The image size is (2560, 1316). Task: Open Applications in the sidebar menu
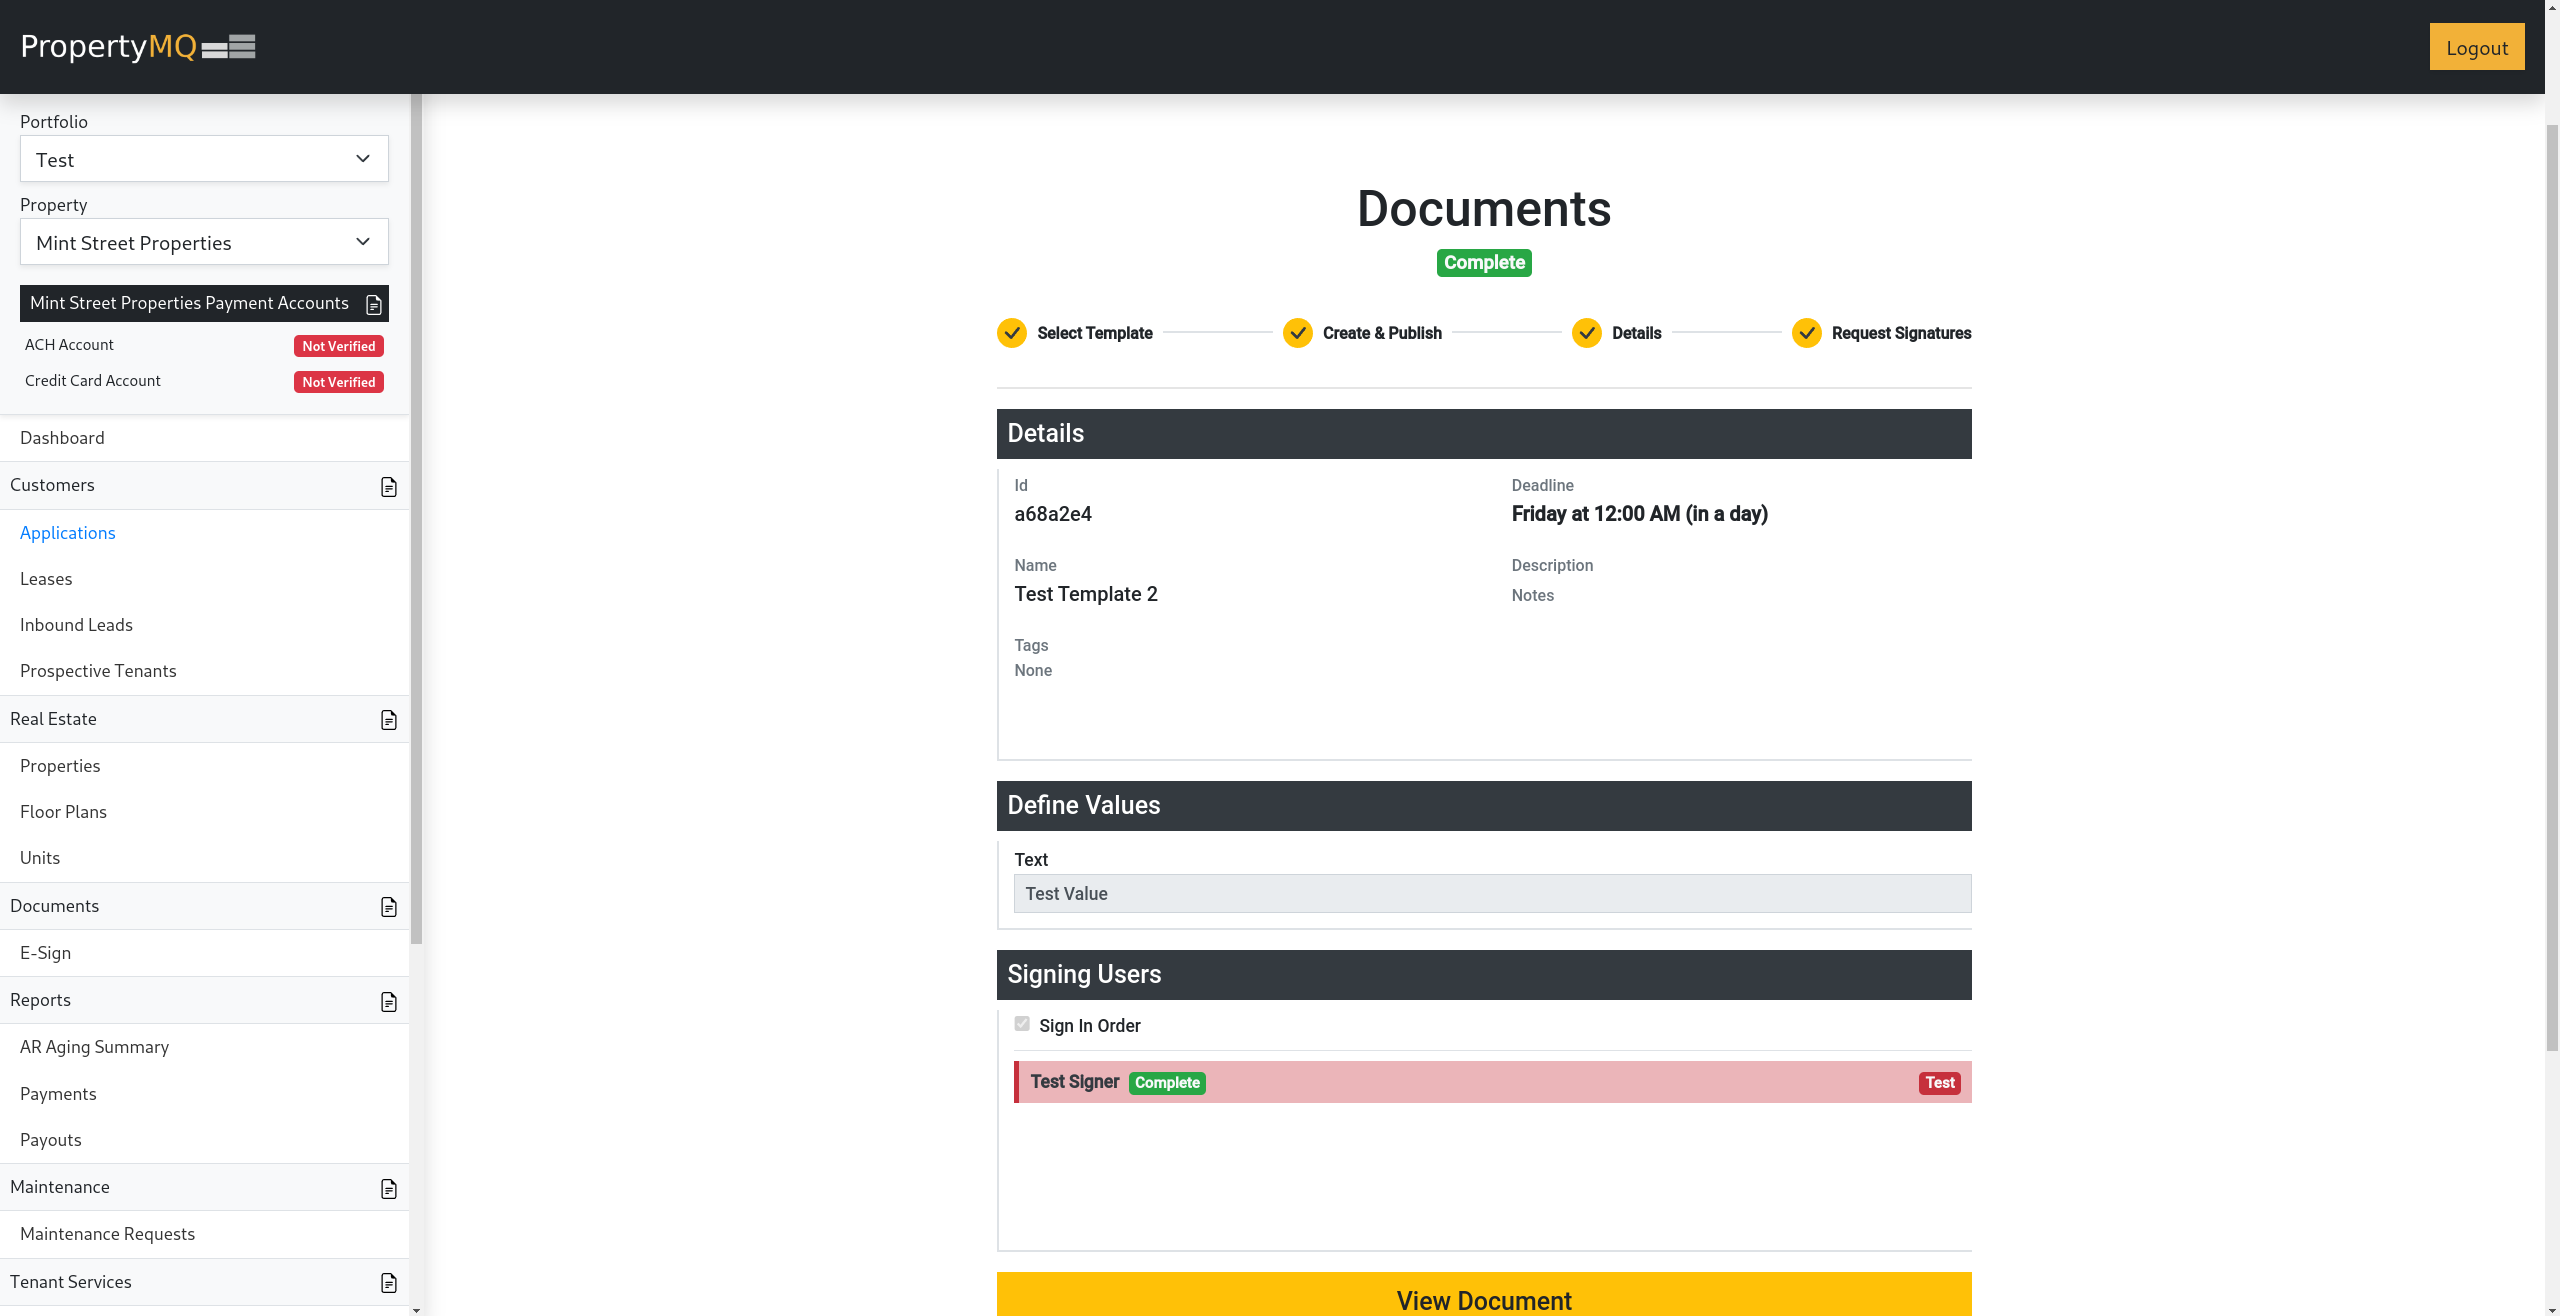[x=68, y=533]
